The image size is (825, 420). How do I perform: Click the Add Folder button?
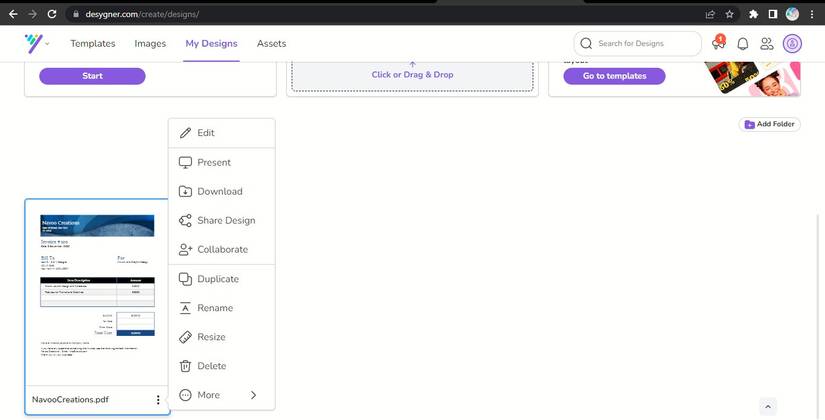(x=769, y=124)
